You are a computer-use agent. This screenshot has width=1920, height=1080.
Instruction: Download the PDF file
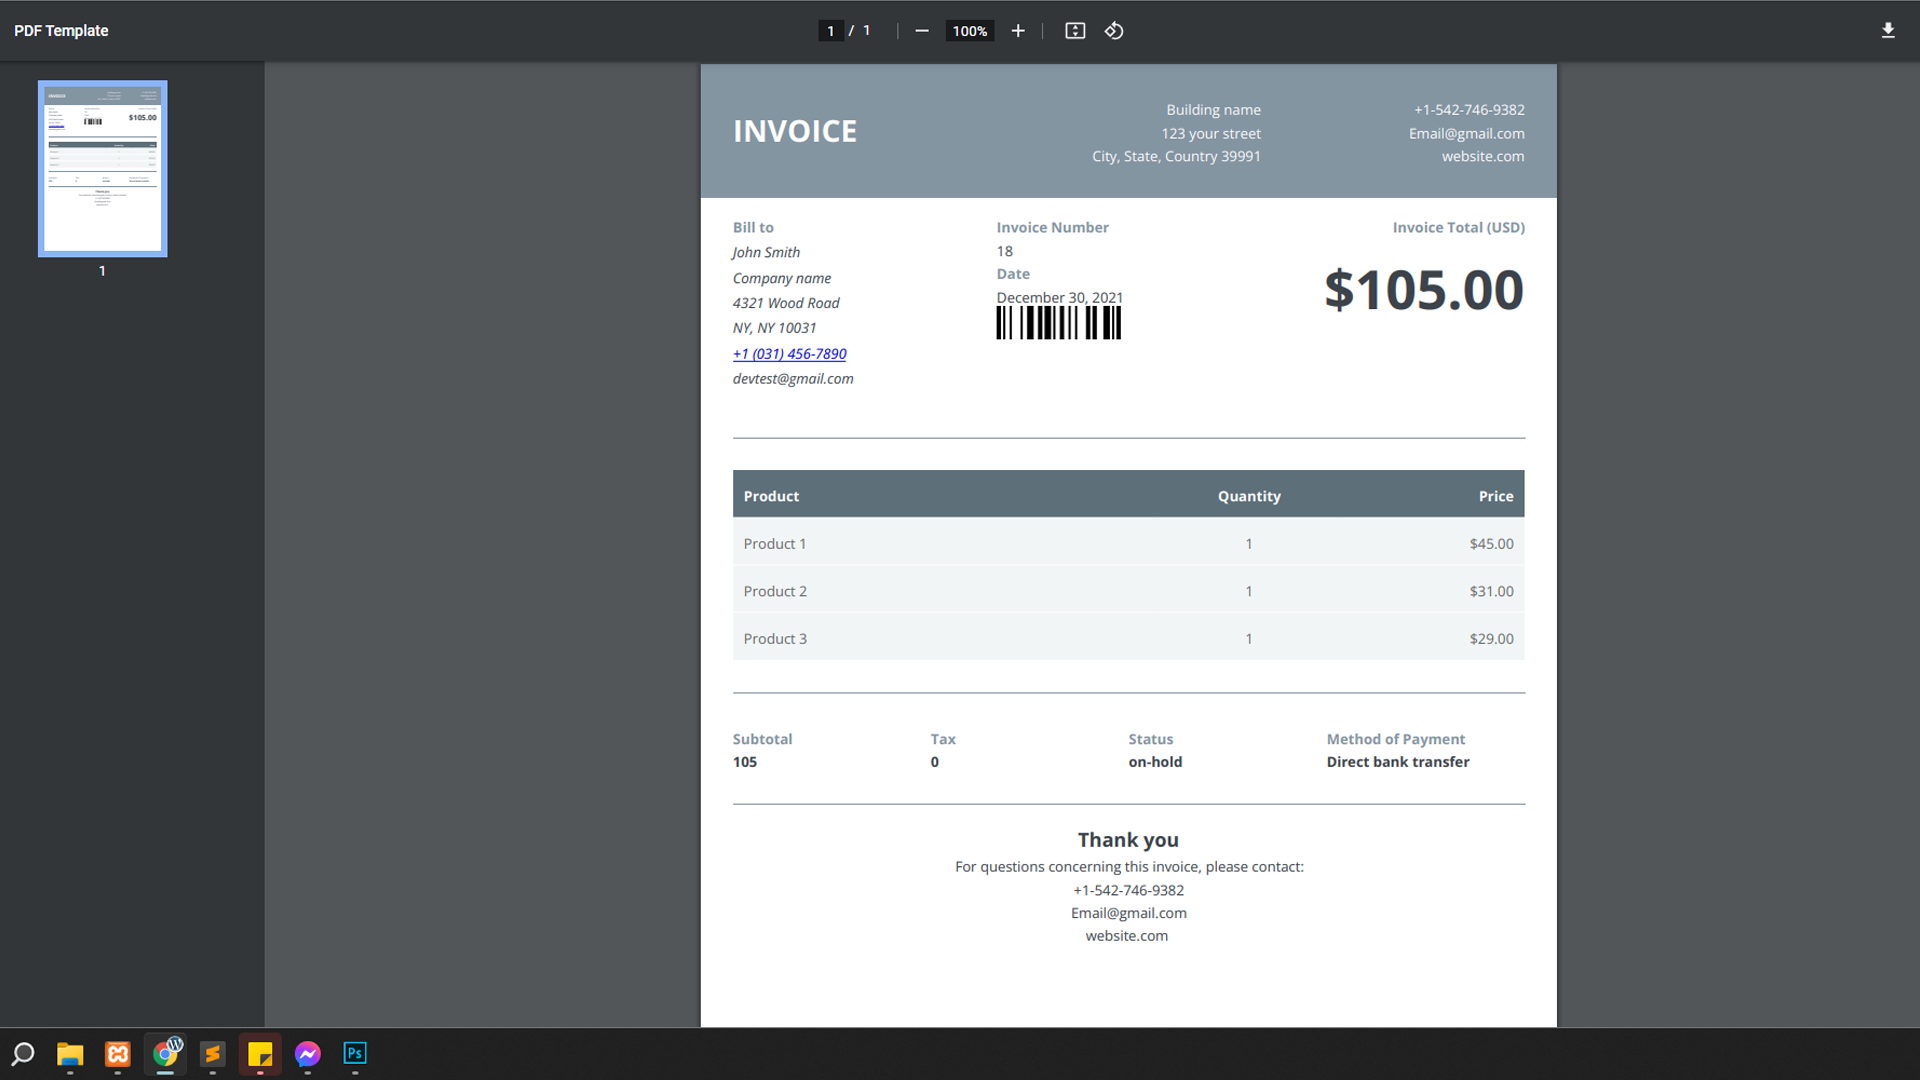tap(1888, 31)
